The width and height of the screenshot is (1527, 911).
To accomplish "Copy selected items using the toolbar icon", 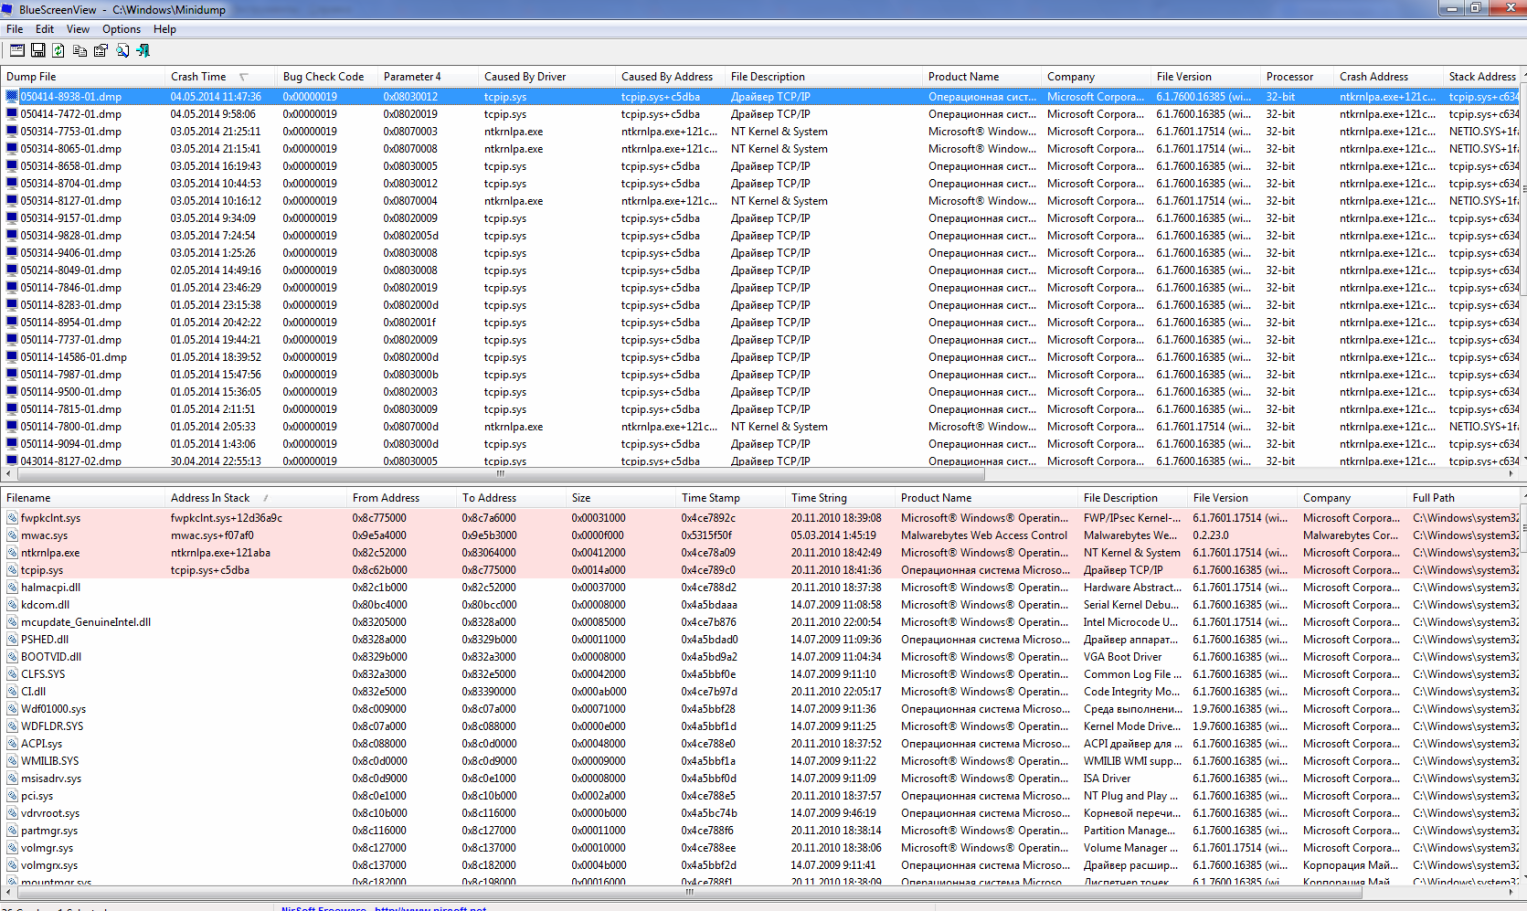I will 80,50.
